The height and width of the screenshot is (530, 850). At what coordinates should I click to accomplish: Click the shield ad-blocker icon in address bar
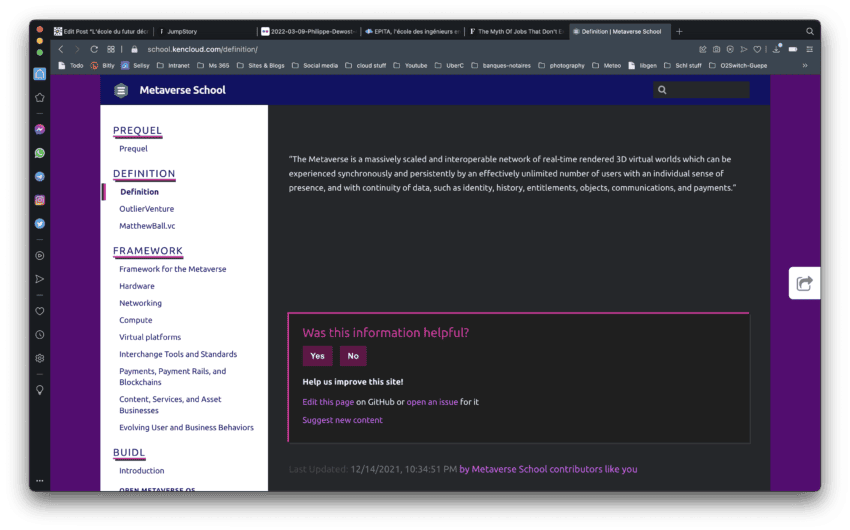tap(730, 49)
